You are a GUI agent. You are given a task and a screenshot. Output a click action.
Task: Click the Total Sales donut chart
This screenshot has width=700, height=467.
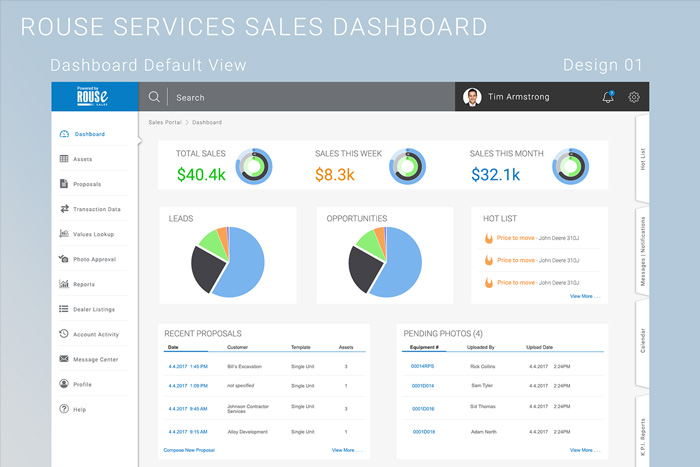click(254, 167)
